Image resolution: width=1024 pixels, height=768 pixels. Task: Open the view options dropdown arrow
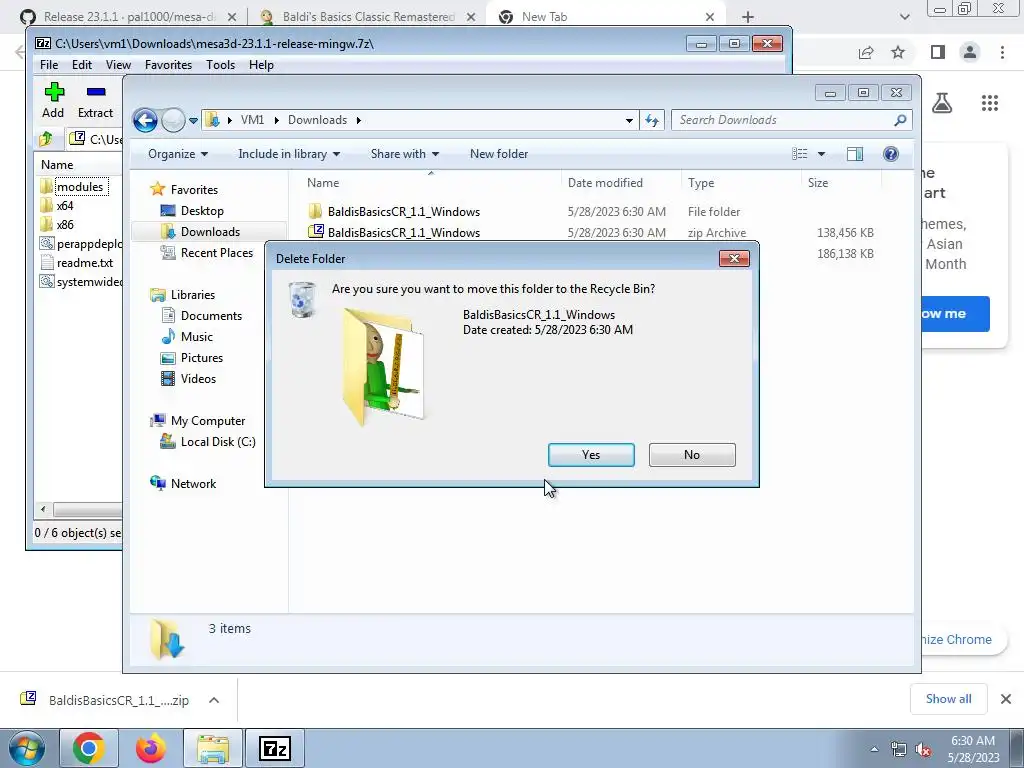(822, 154)
